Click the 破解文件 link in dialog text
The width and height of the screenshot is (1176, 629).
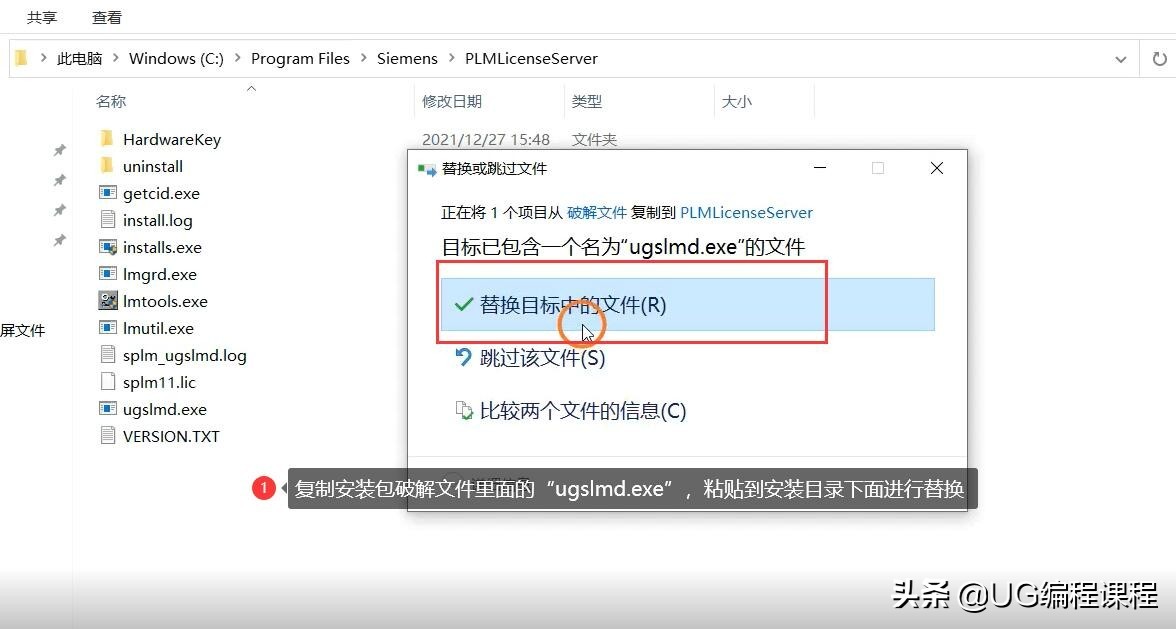coord(597,212)
